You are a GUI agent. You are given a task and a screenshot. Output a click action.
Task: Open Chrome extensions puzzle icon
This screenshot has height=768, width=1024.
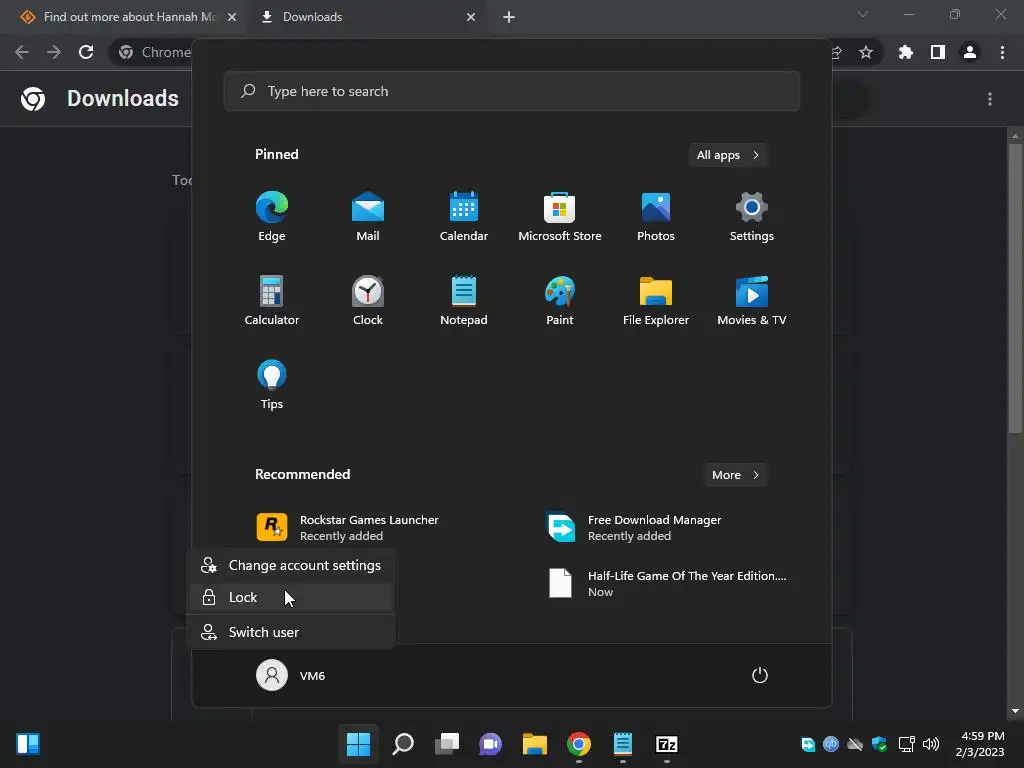[x=906, y=52]
